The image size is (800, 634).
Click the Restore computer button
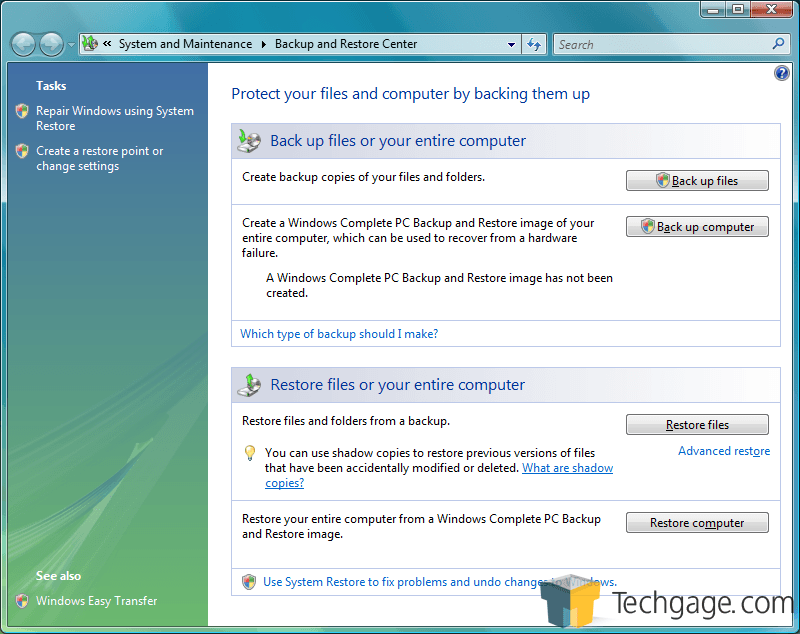coord(697,523)
